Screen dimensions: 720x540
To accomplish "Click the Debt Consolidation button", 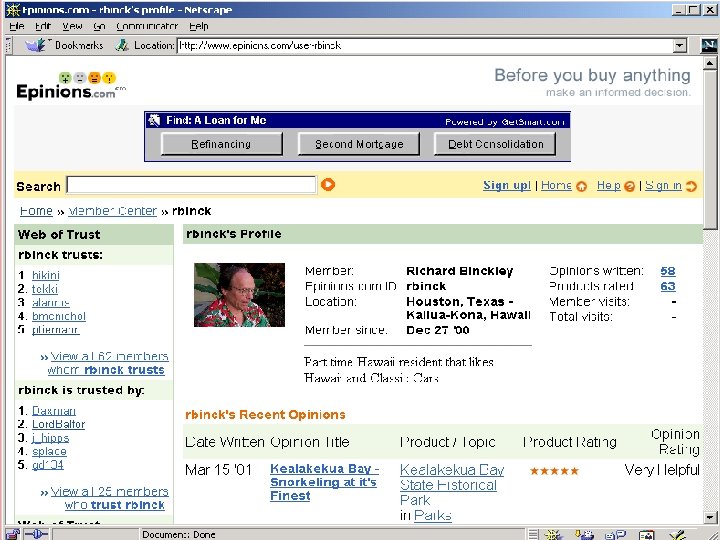I will coord(495,144).
